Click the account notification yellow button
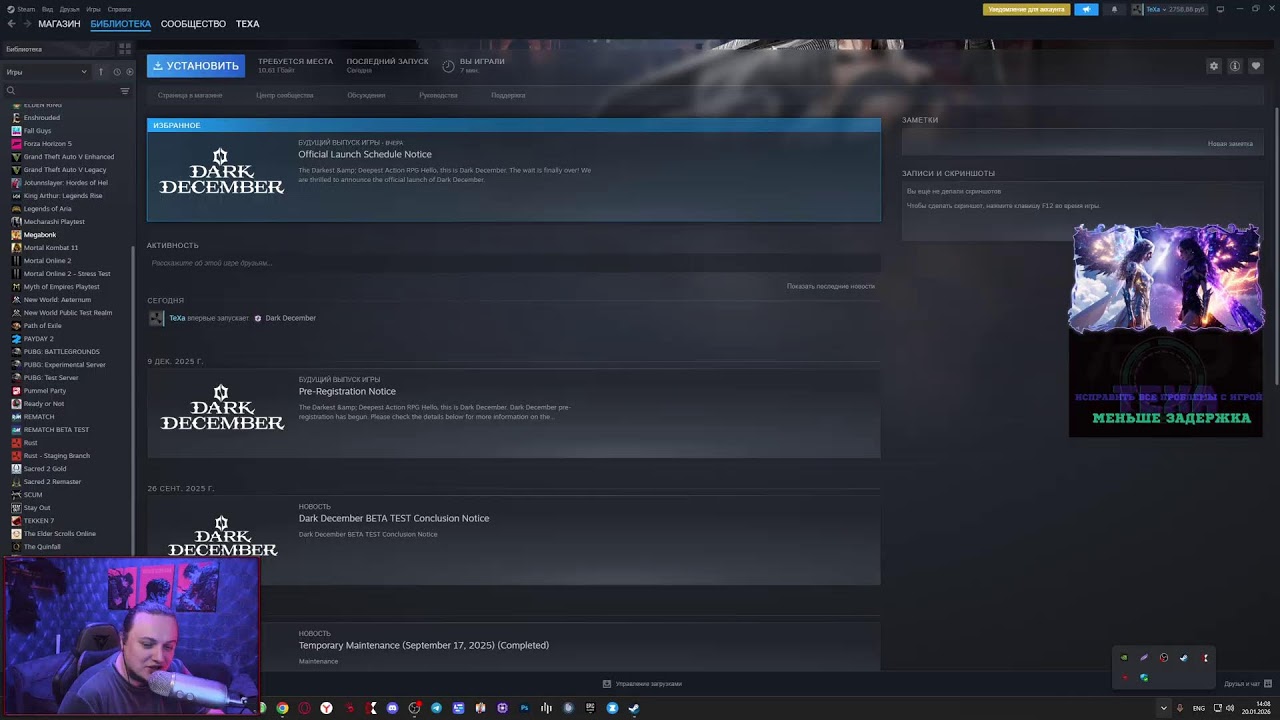 click(x=1026, y=9)
